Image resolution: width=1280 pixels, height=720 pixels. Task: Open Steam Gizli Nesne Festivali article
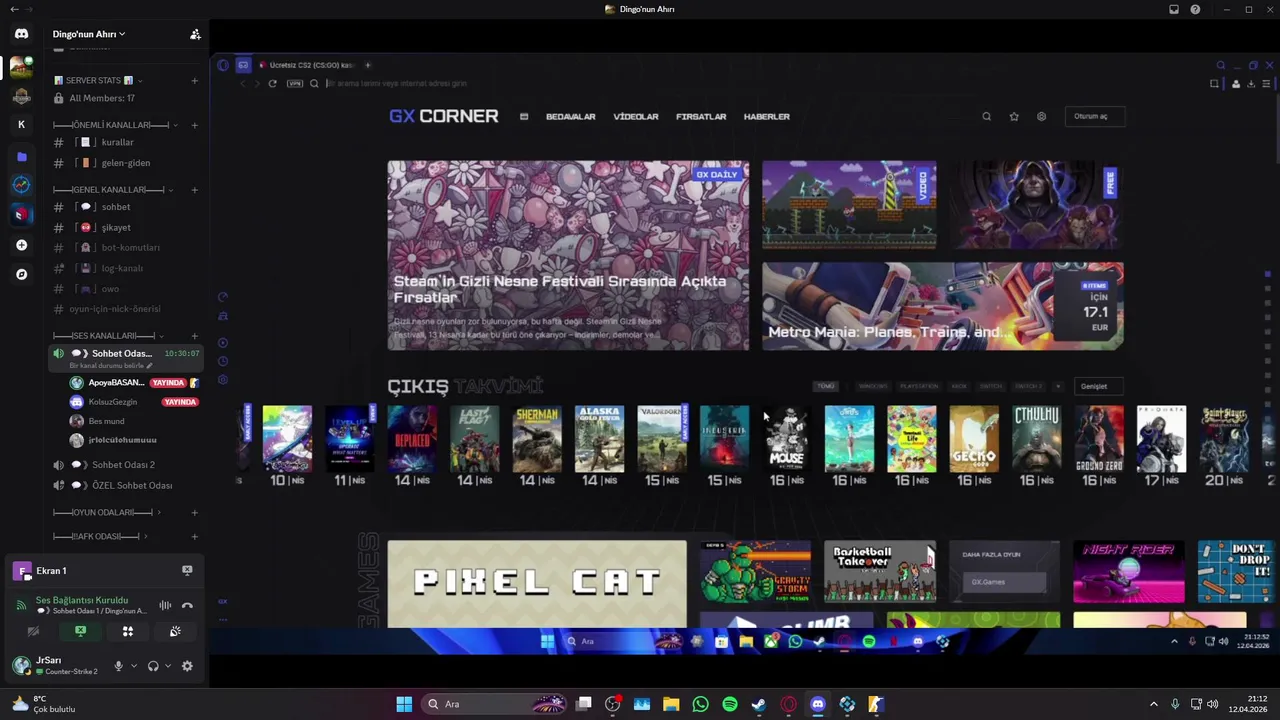(x=568, y=255)
